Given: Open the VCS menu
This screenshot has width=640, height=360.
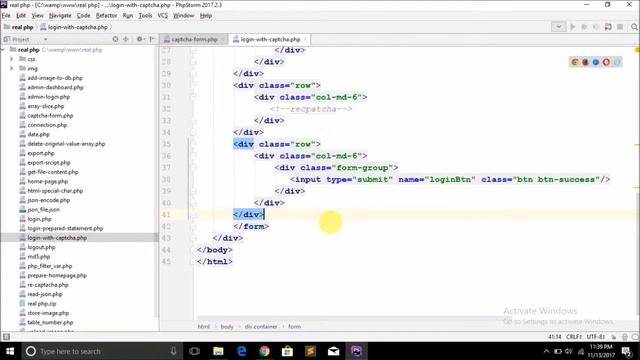Looking at the screenshot, I should tap(162, 16).
